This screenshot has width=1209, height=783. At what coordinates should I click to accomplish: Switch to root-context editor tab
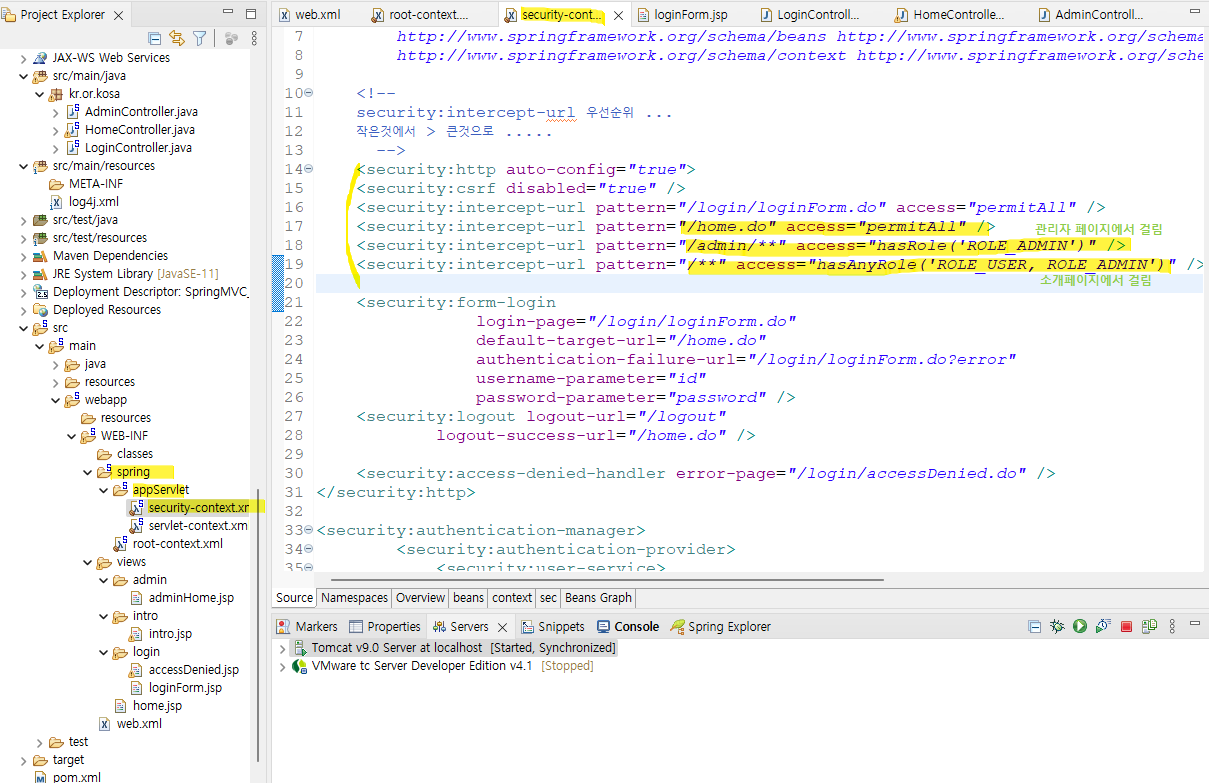[x=420, y=14]
